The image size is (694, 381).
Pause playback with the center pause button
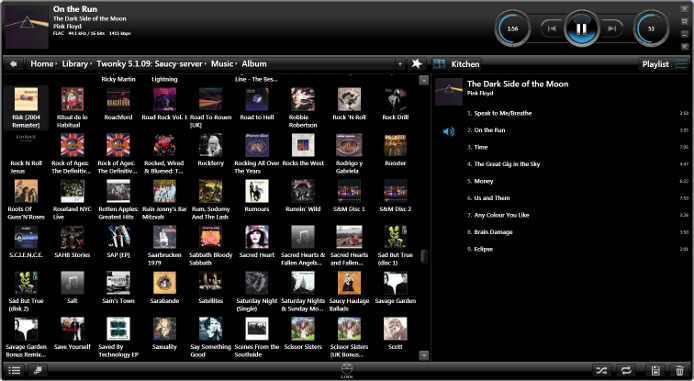(581, 29)
